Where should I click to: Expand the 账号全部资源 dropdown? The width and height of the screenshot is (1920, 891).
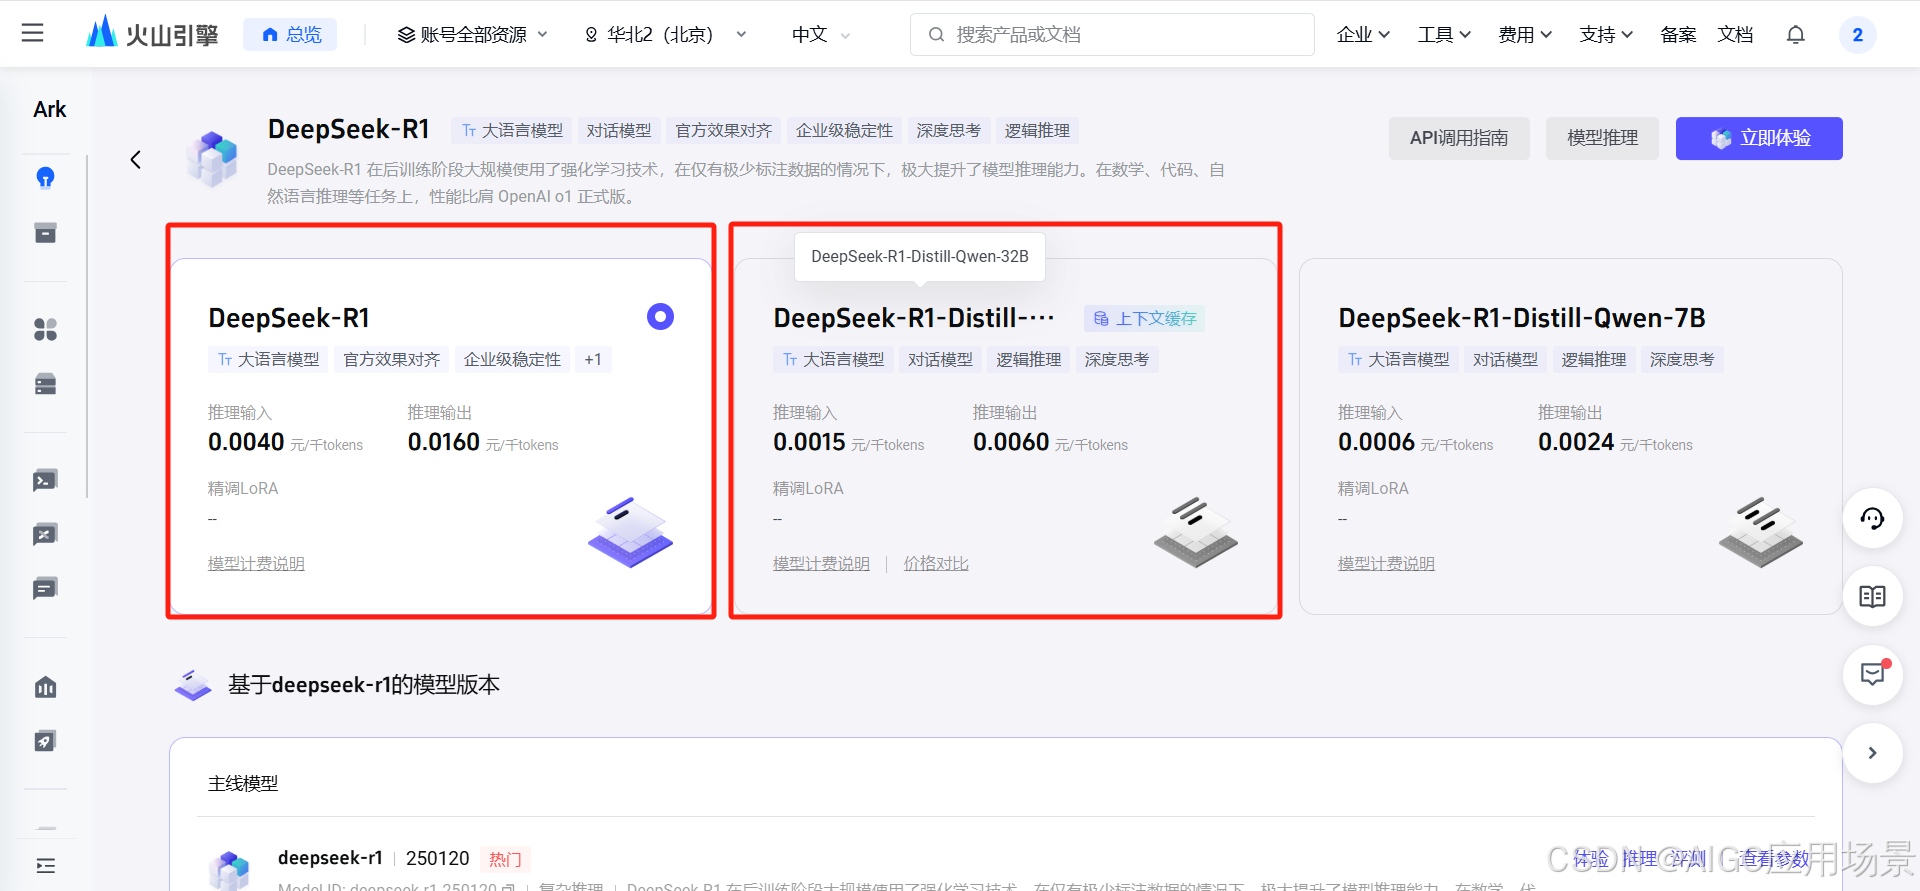(x=473, y=34)
